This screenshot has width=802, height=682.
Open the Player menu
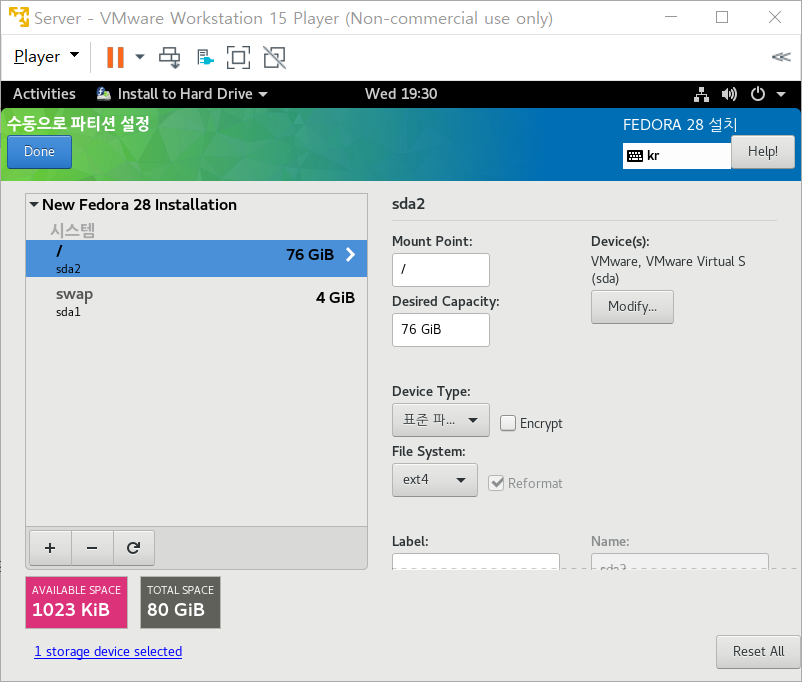click(x=46, y=56)
